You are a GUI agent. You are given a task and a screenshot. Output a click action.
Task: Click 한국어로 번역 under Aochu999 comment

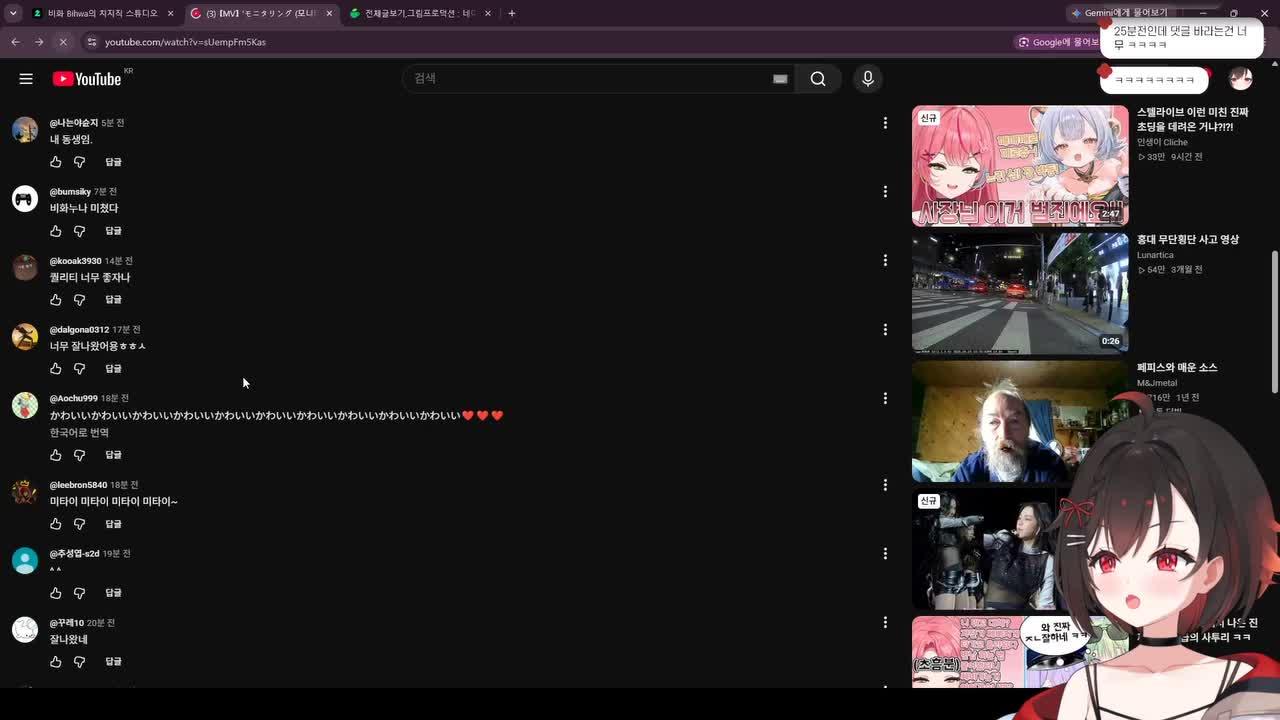(79, 433)
